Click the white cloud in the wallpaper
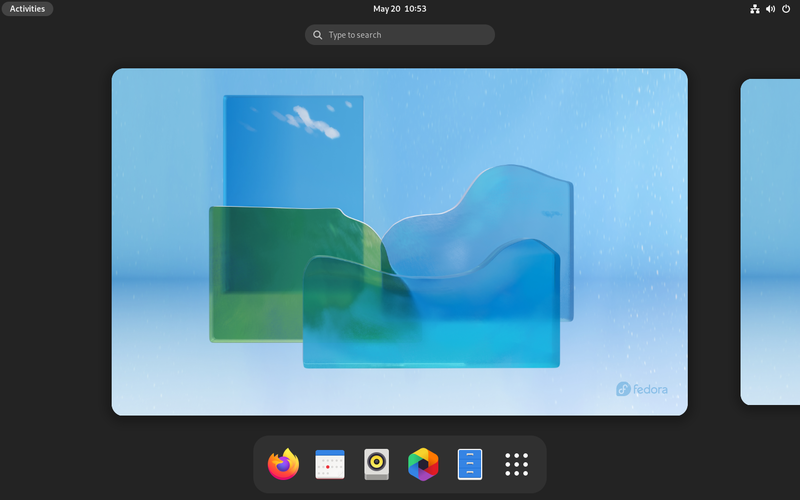The height and width of the screenshot is (500, 800). tap(308, 121)
